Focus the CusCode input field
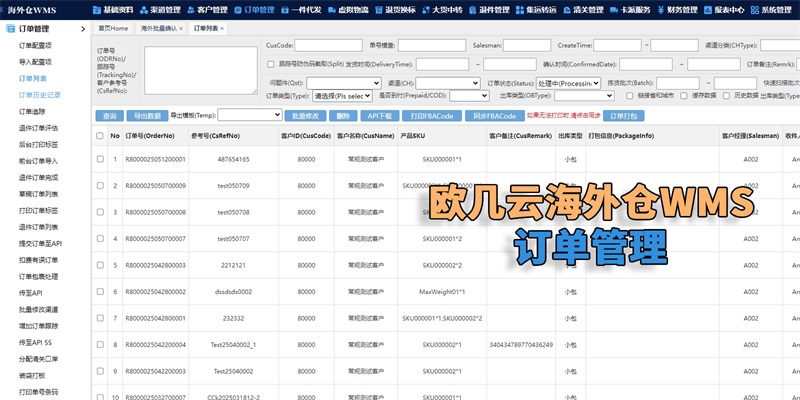 pyautogui.click(x=329, y=45)
